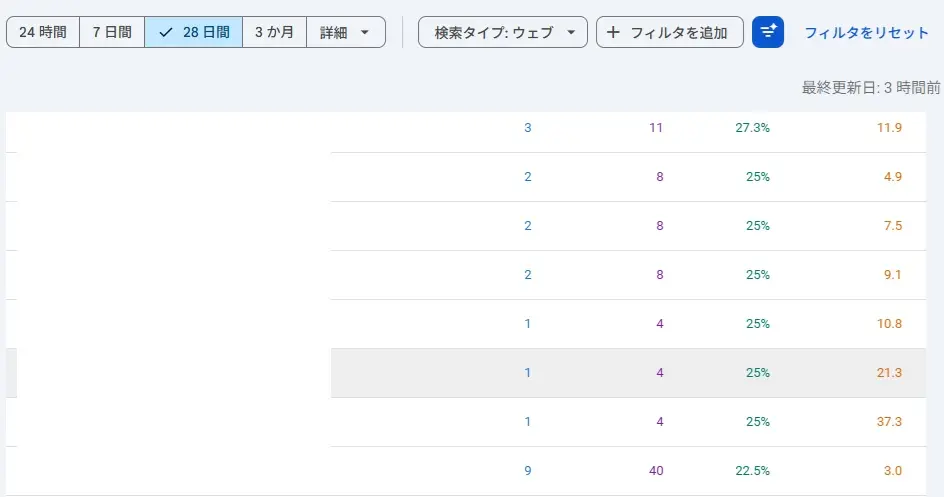Click the position value 4.9
This screenshot has height=497, width=944.
pos(893,177)
